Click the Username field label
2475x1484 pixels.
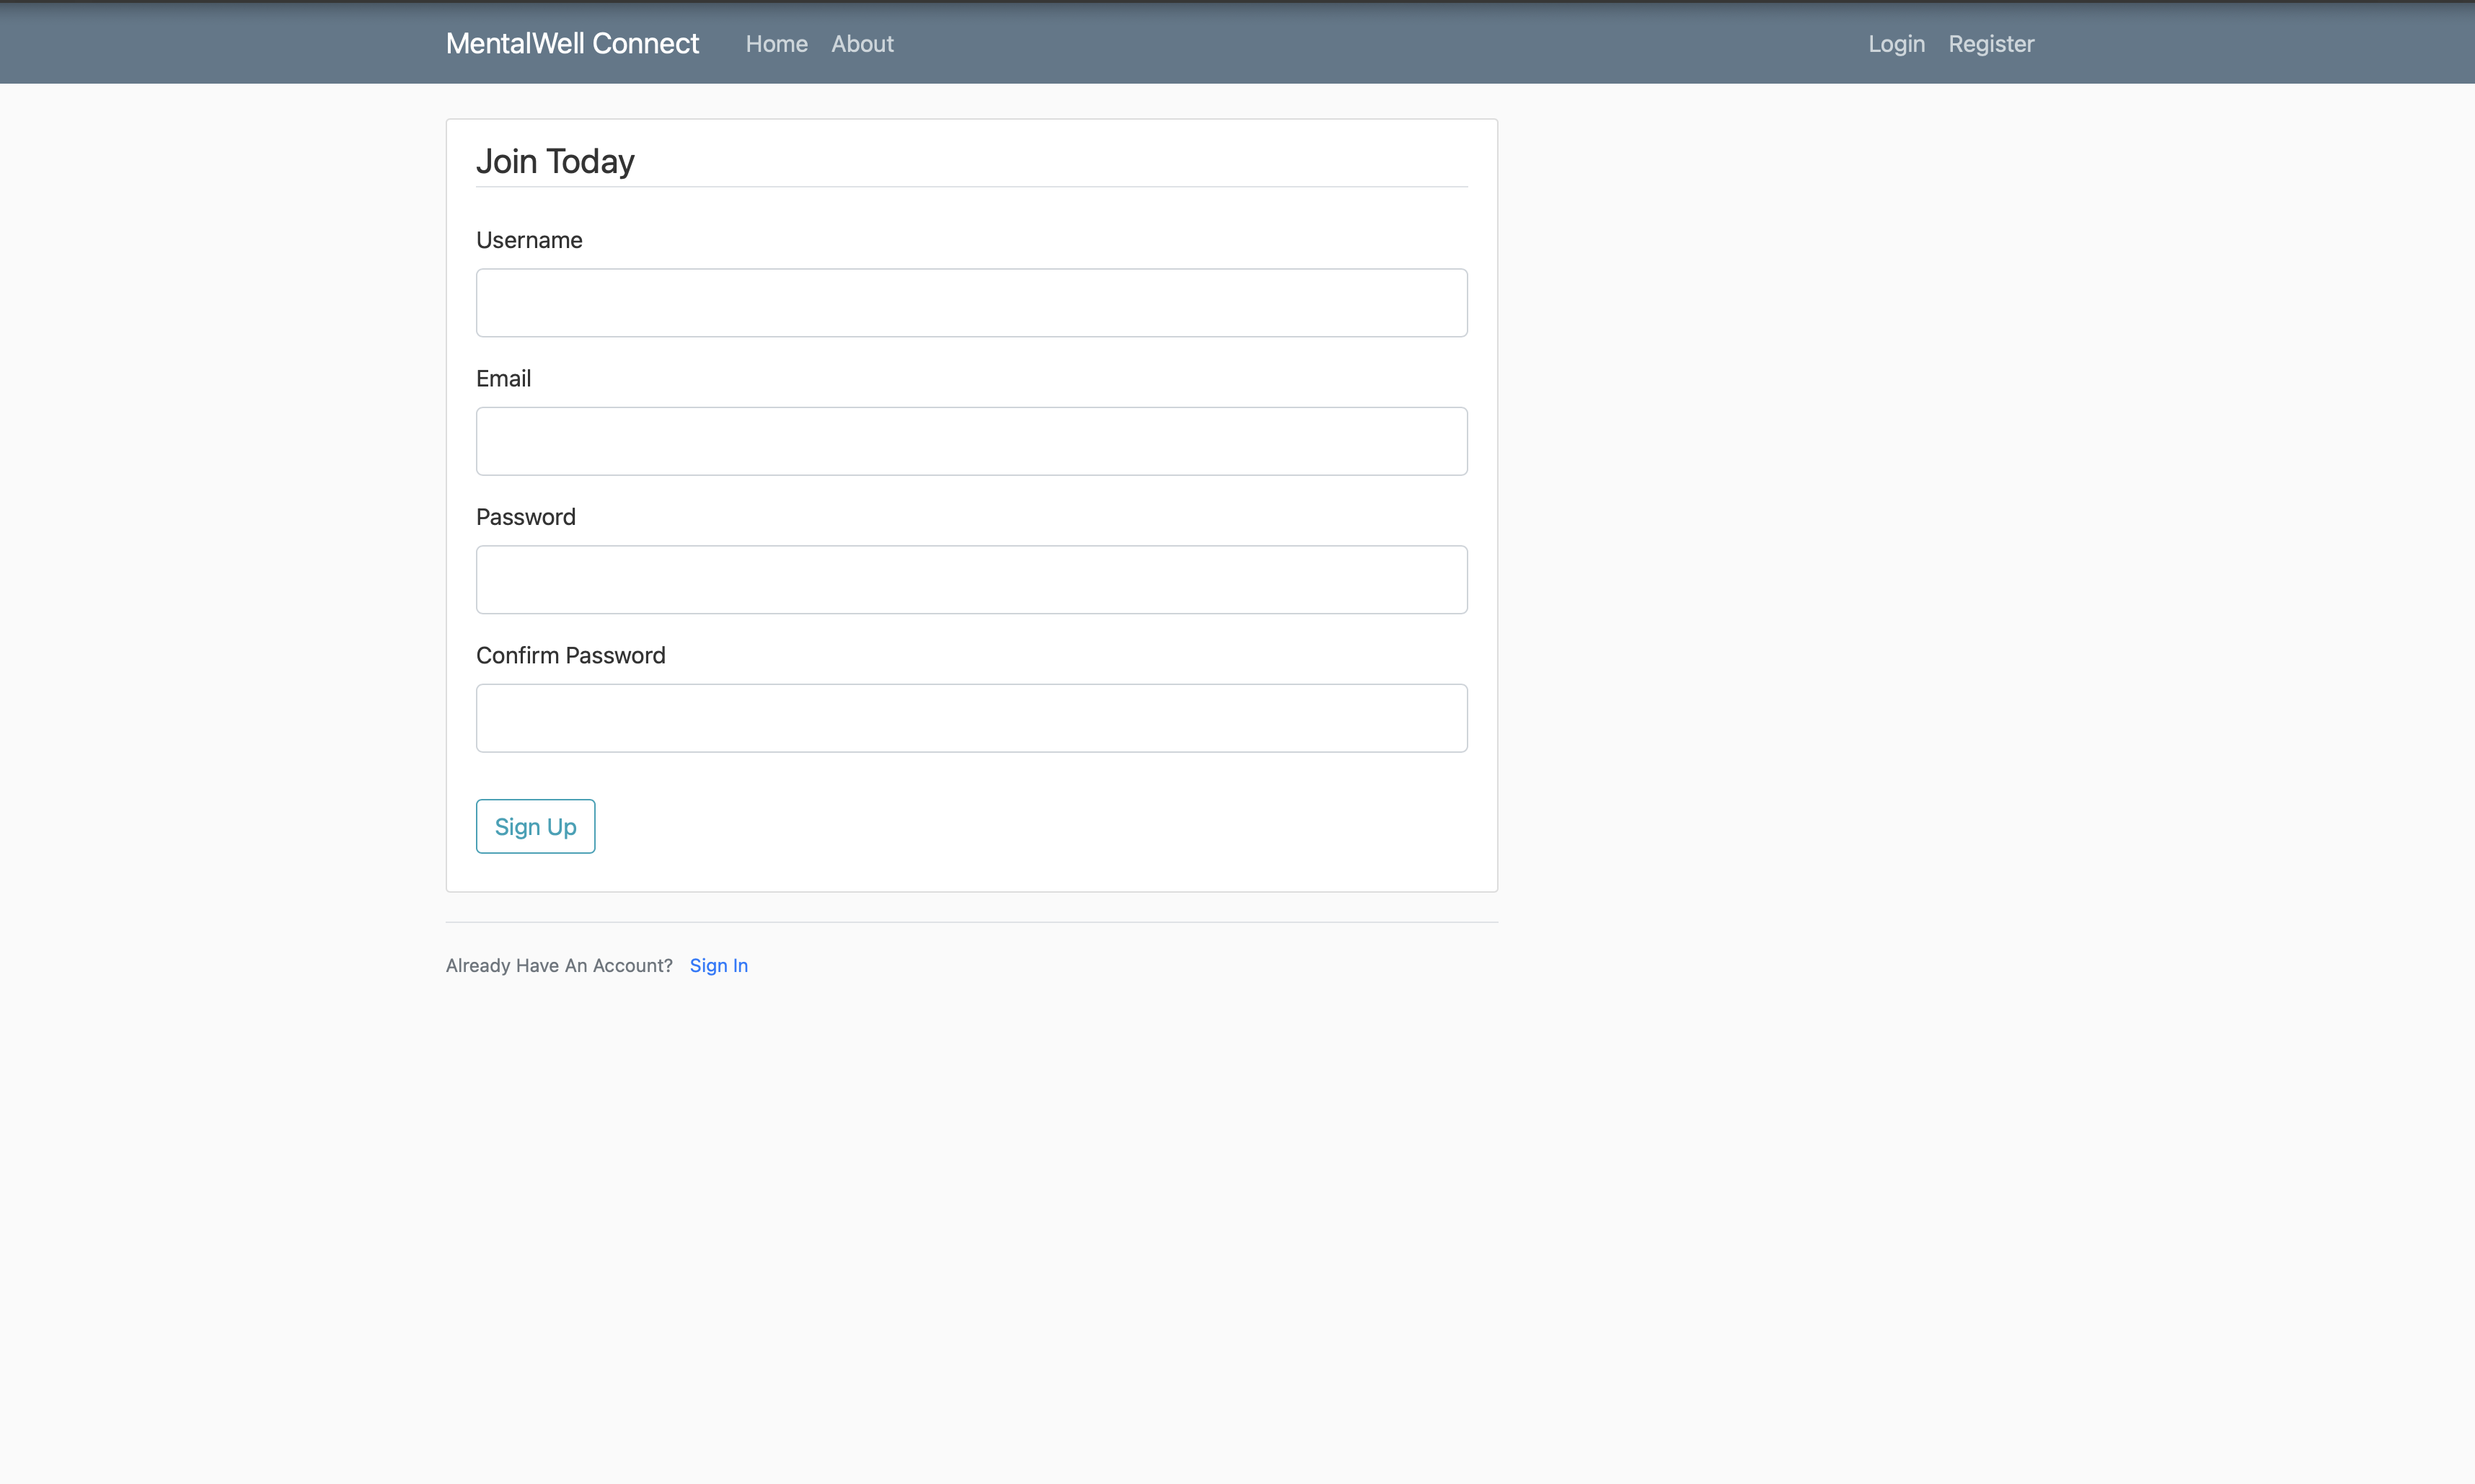(x=529, y=240)
